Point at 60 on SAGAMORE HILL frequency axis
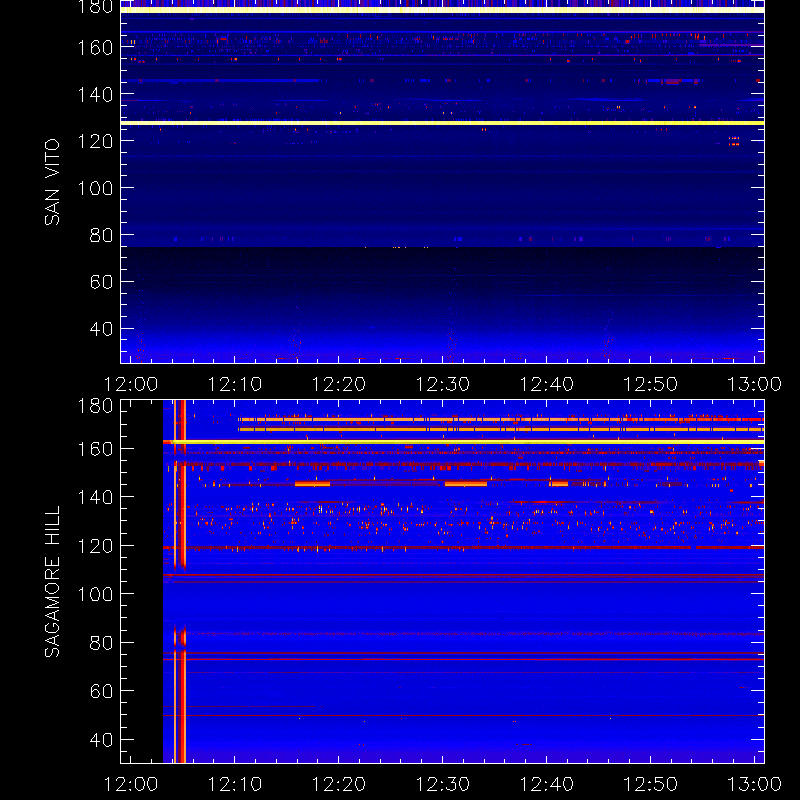 coord(102,691)
